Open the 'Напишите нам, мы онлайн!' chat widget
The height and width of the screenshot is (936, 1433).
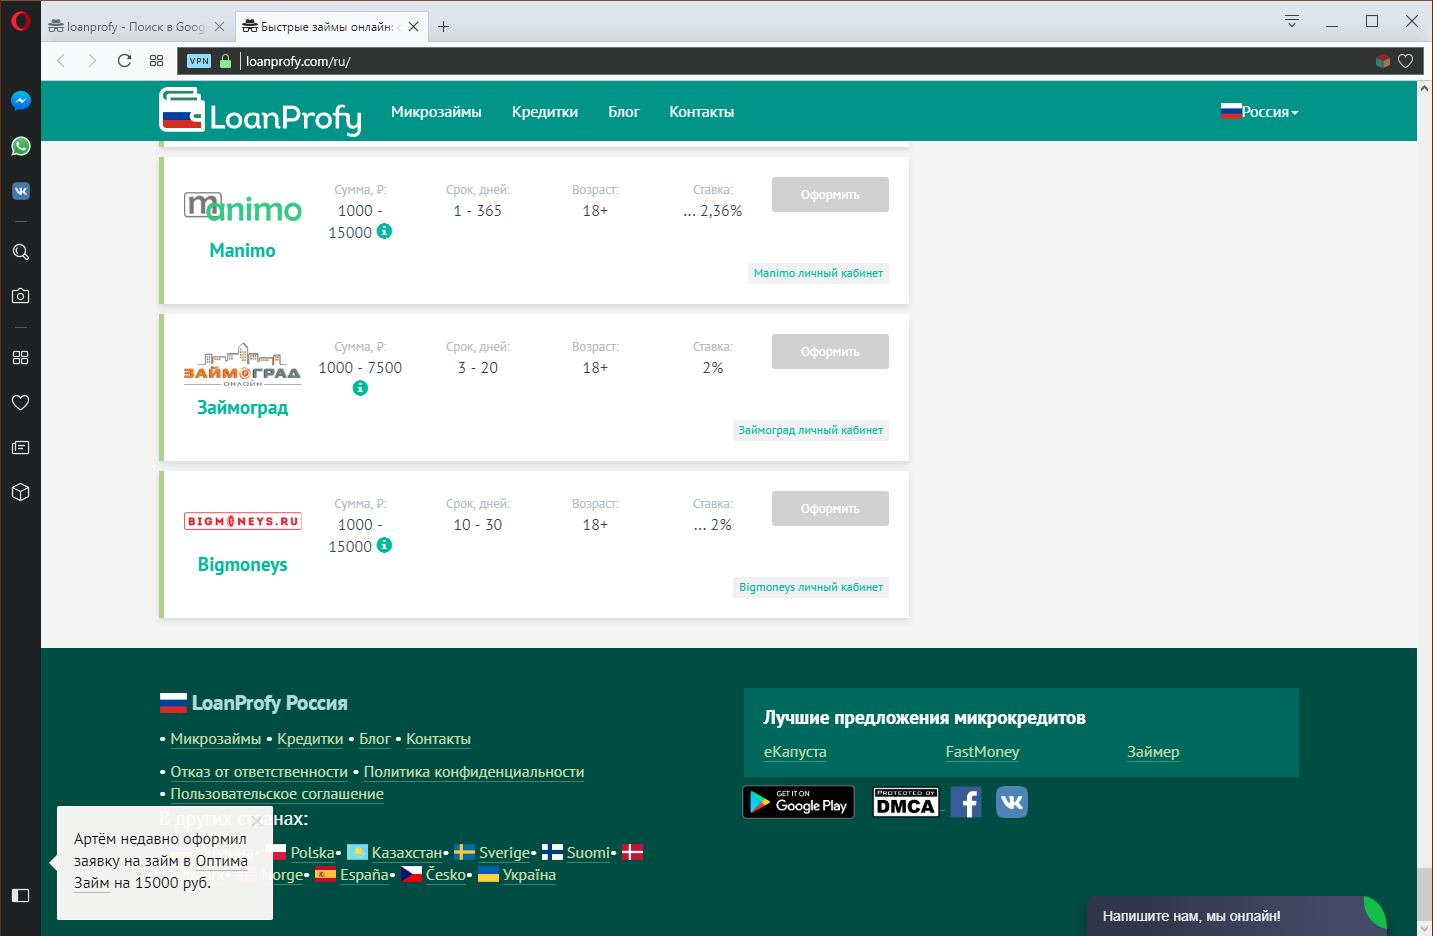(x=1237, y=916)
